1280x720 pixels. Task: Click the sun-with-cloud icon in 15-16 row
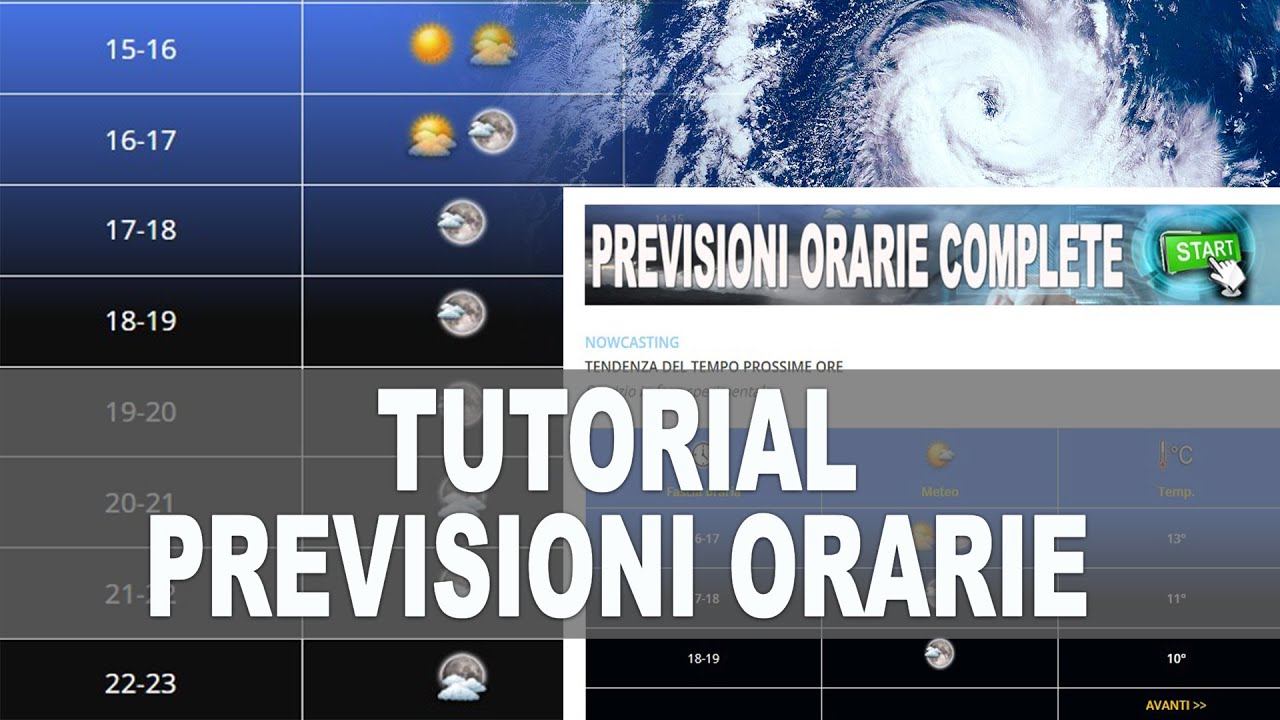pos(493,45)
